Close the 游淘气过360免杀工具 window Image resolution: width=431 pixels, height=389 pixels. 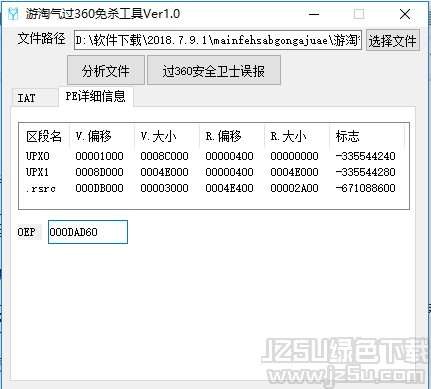pyautogui.click(x=405, y=14)
